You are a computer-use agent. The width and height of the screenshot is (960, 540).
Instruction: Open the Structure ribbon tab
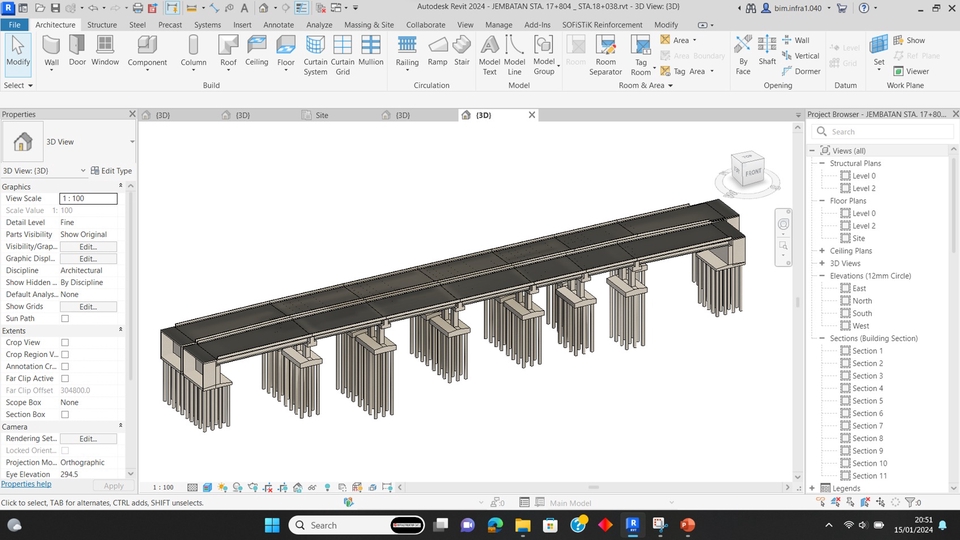102,24
